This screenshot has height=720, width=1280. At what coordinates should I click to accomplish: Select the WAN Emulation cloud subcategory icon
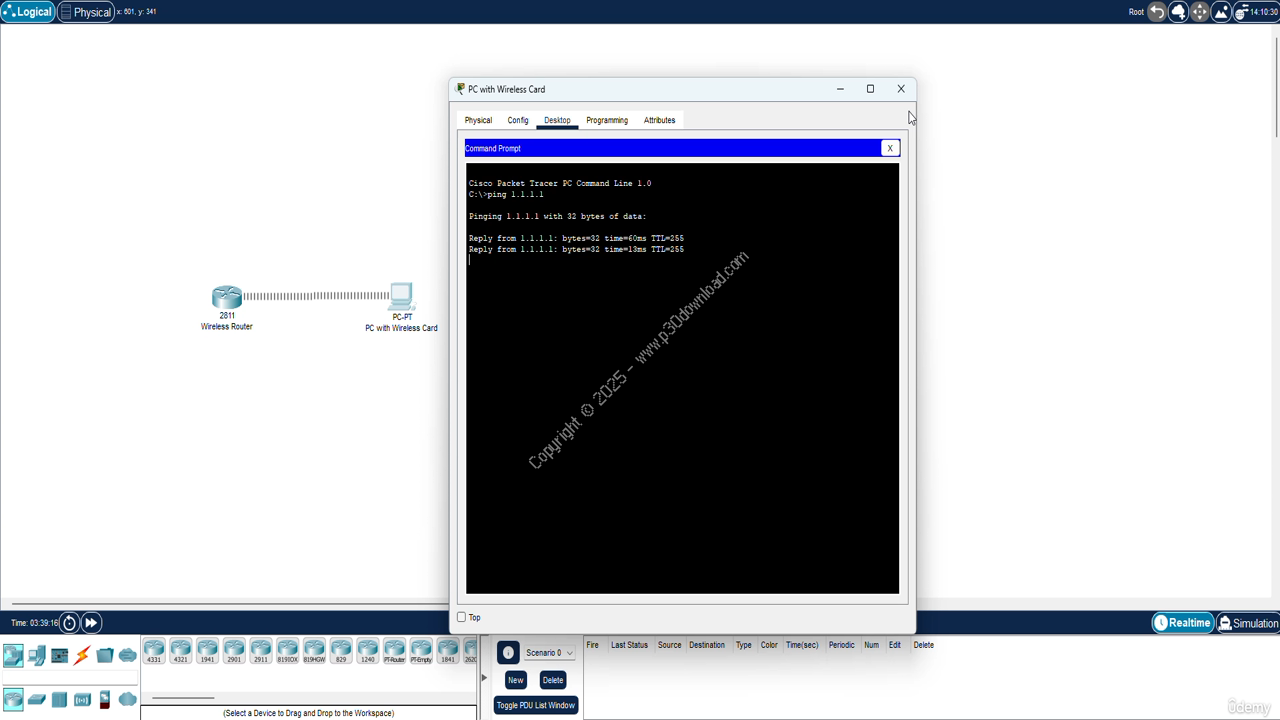point(128,699)
